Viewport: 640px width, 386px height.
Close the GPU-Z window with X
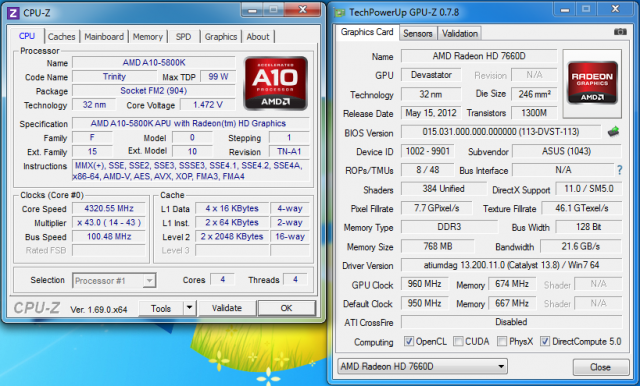616,9
